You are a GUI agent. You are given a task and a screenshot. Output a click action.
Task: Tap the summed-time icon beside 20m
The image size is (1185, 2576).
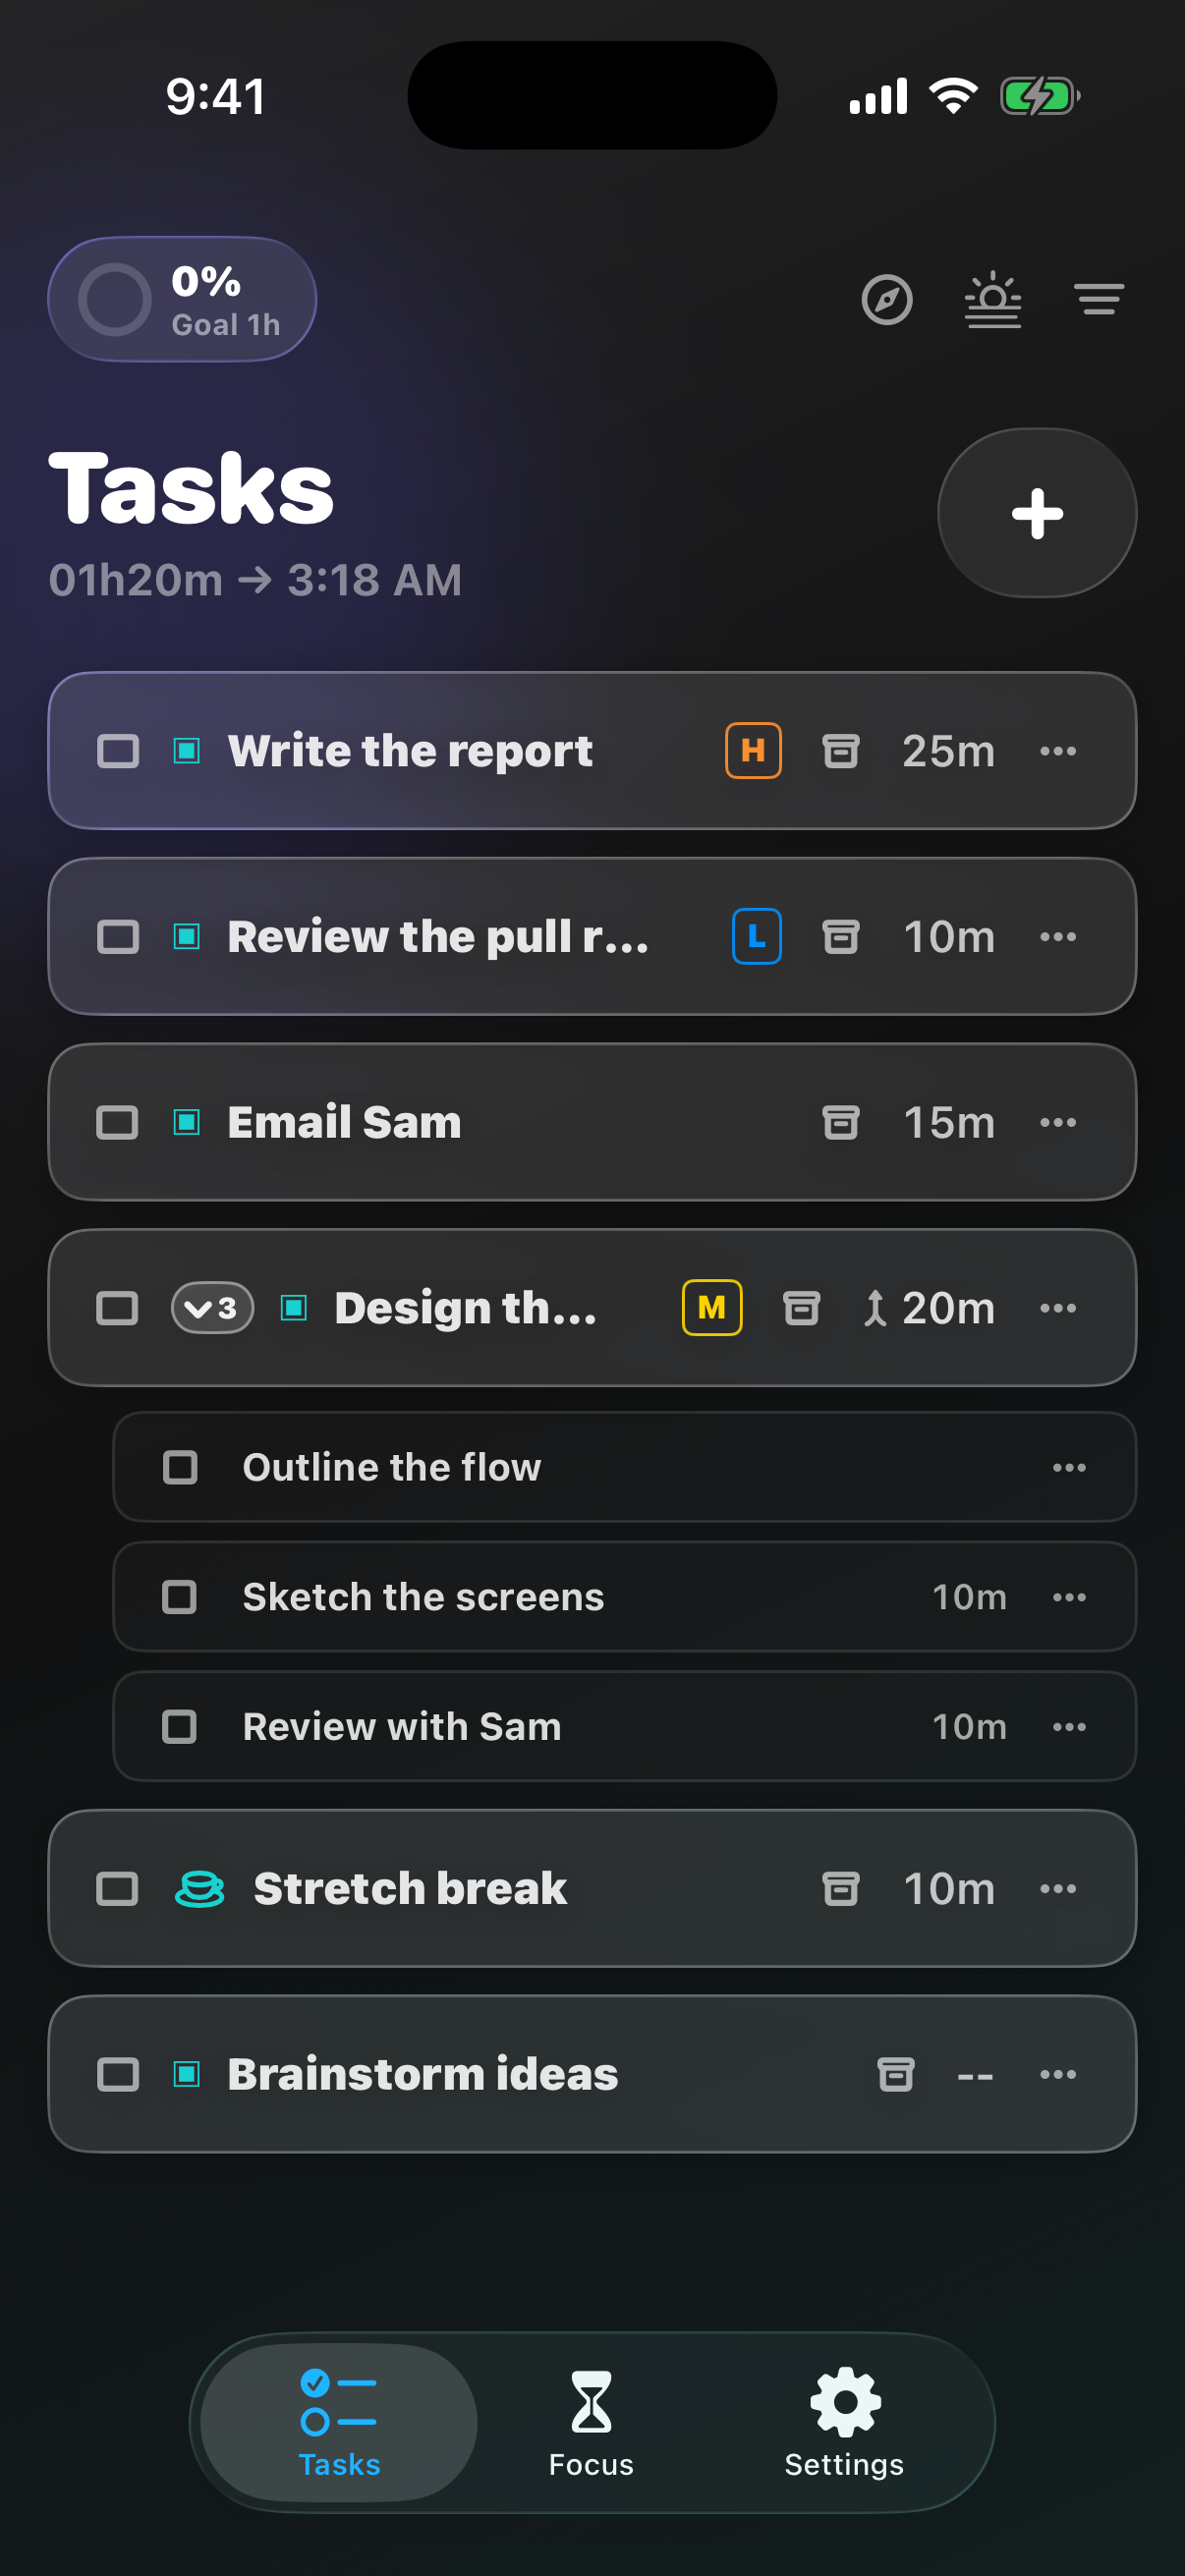point(875,1308)
